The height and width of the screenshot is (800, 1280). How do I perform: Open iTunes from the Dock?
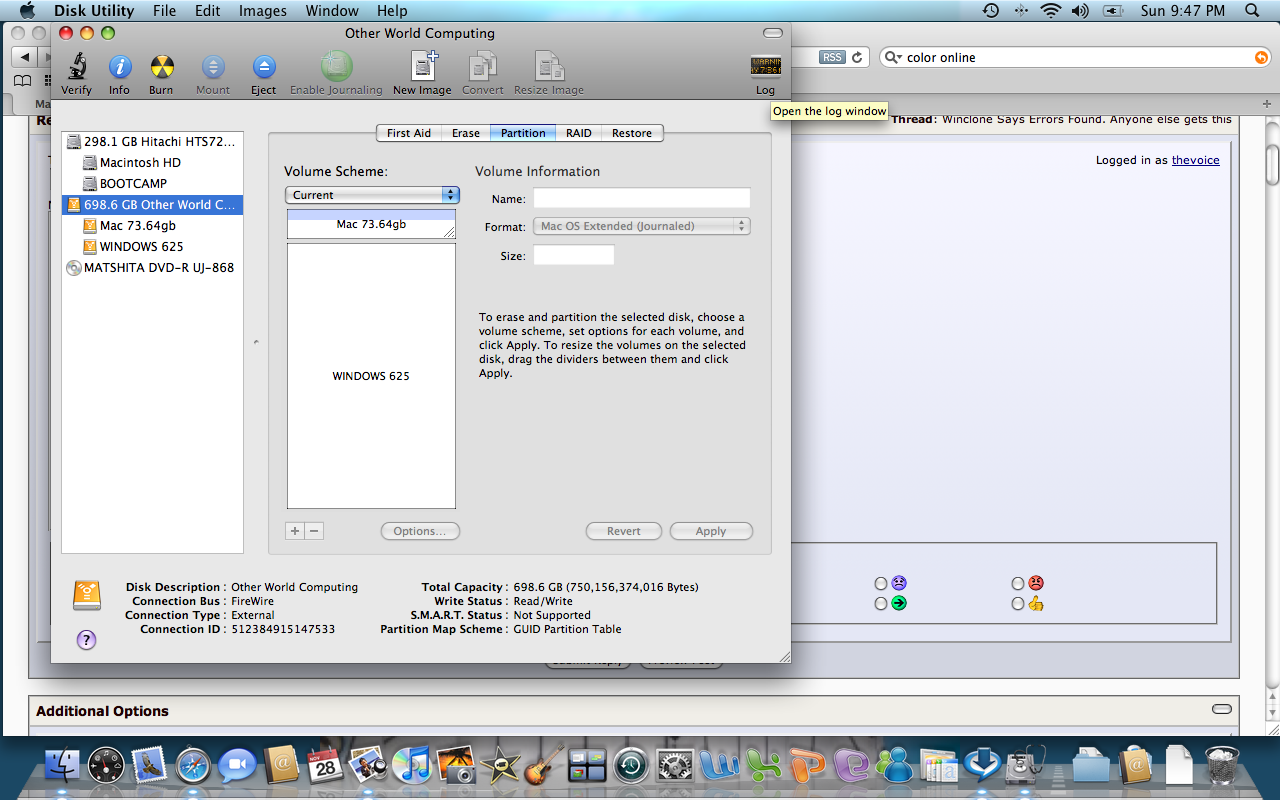(411, 766)
